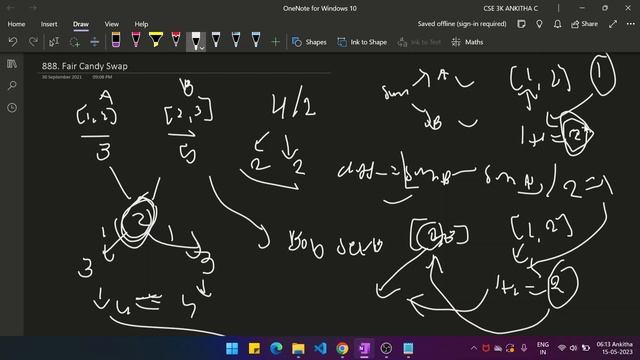This screenshot has width=640, height=360.
Task: Click the Ink to Text button
Action: click(419, 42)
